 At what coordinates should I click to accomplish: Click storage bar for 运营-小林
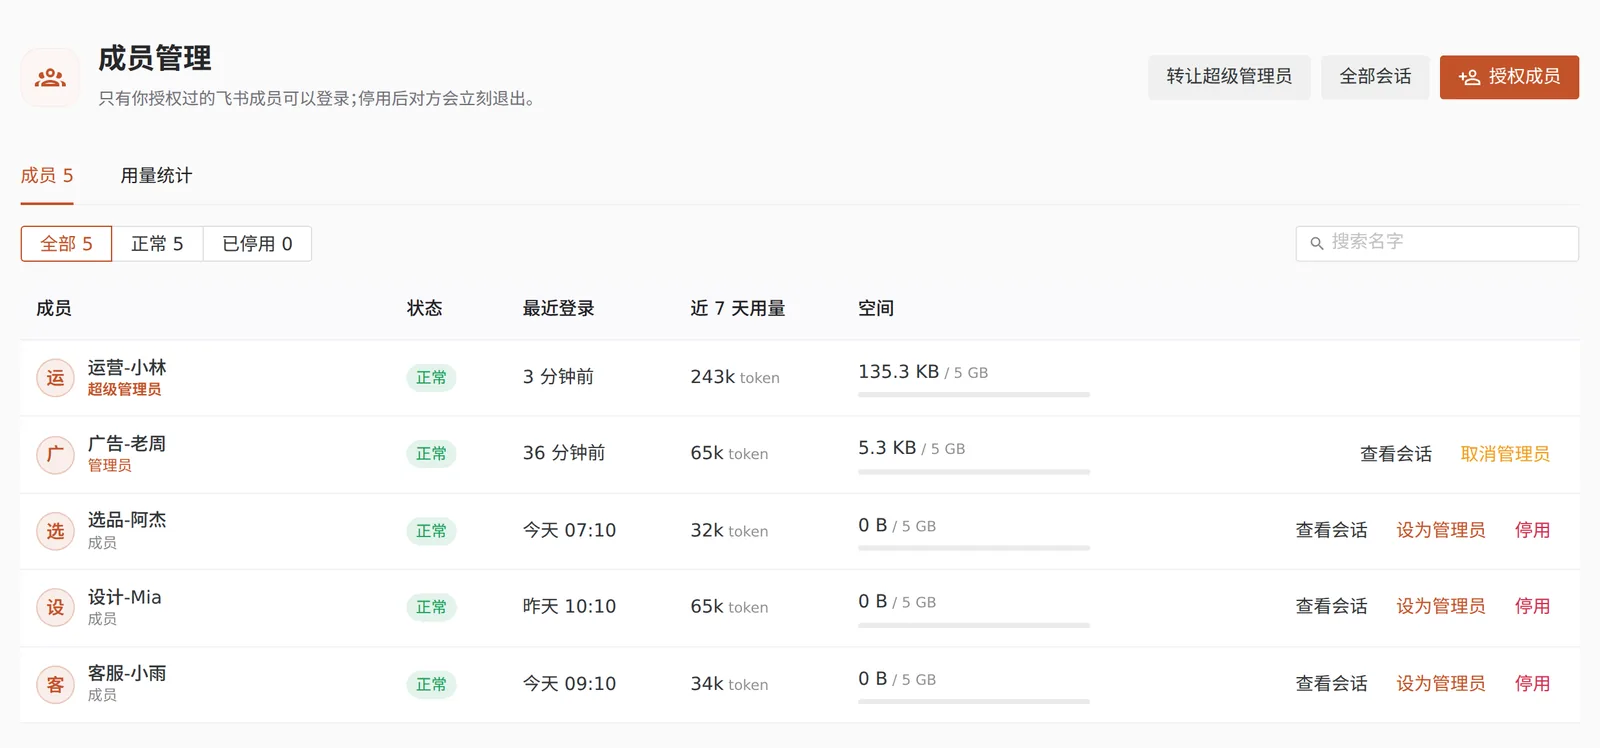(x=974, y=395)
